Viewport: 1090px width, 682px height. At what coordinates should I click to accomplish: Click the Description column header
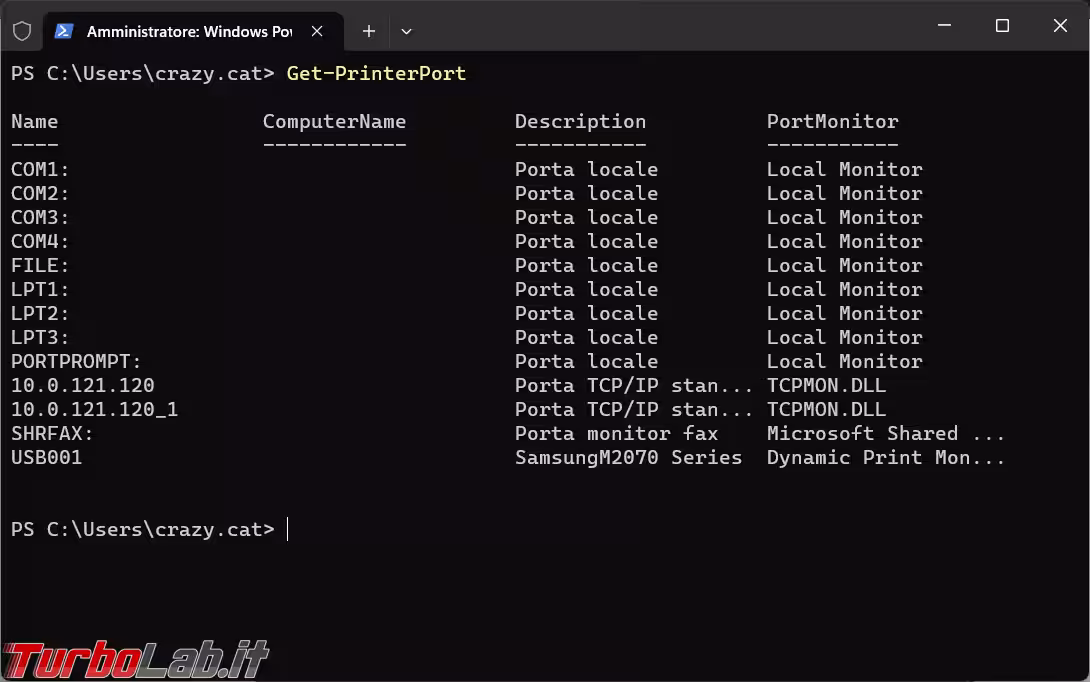click(580, 121)
